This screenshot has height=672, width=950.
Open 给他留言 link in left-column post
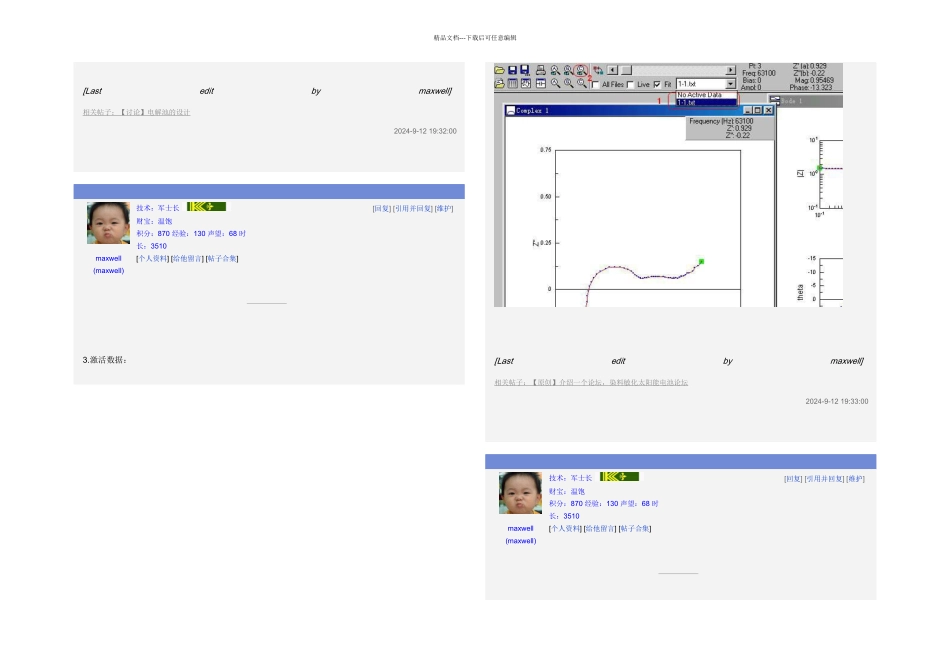[x=187, y=259]
